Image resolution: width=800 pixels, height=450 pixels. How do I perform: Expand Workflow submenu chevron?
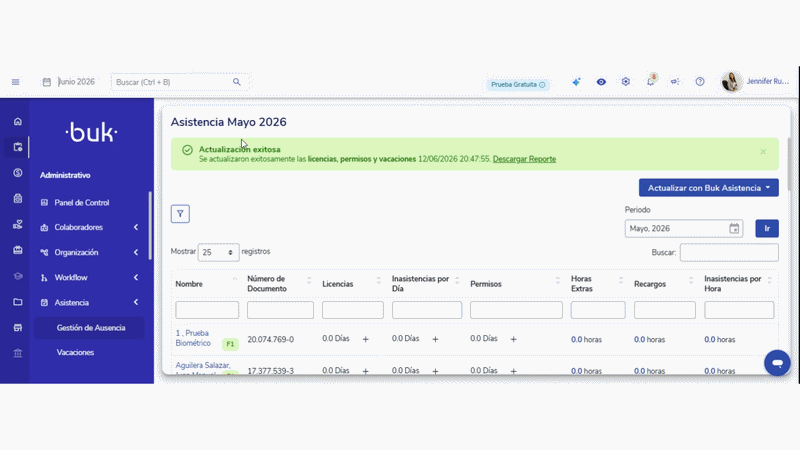pyautogui.click(x=136, y=278)
